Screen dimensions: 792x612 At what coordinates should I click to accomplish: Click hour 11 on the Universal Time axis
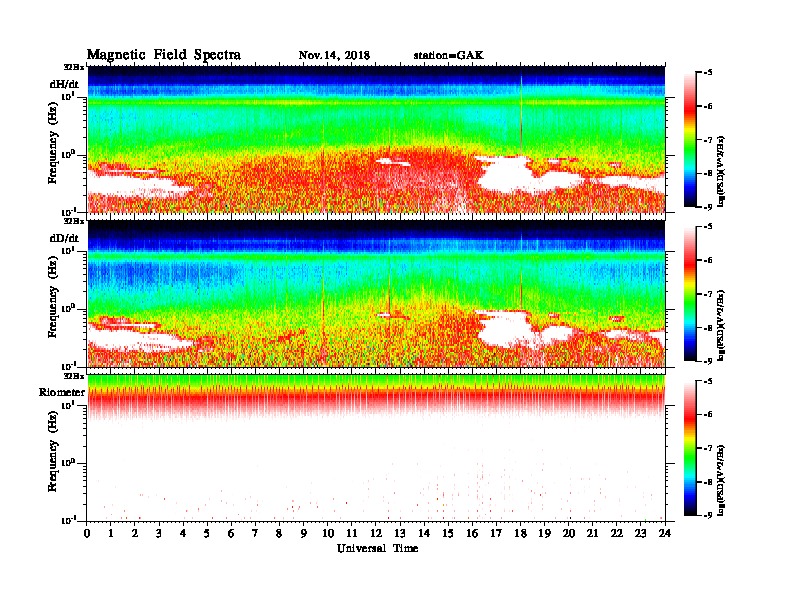tap(352, 534)
